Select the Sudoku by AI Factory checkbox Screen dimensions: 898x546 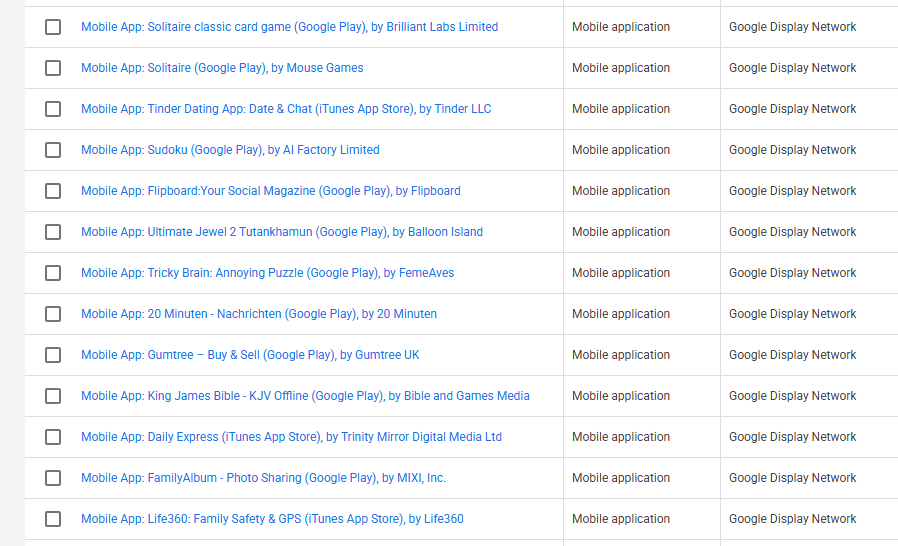(x=53, y=150)
